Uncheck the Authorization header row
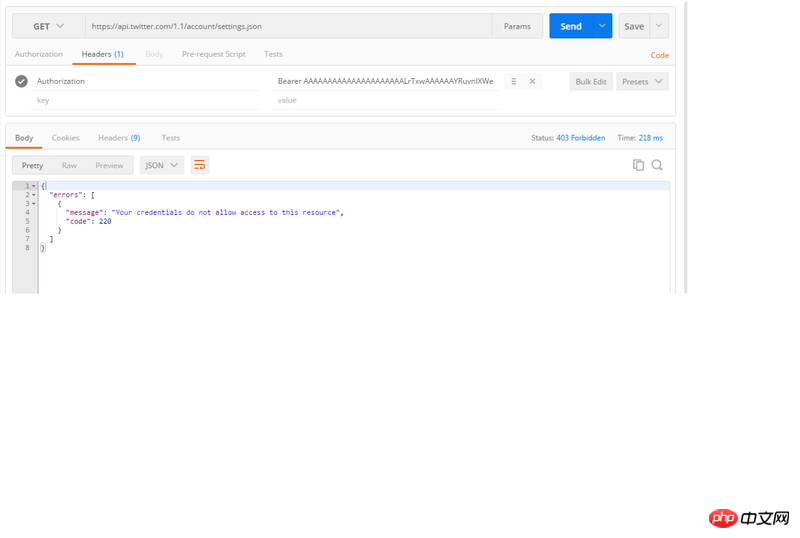Image resolution: width=800 pixels, height=538 pixels. (x=21, y=81)
